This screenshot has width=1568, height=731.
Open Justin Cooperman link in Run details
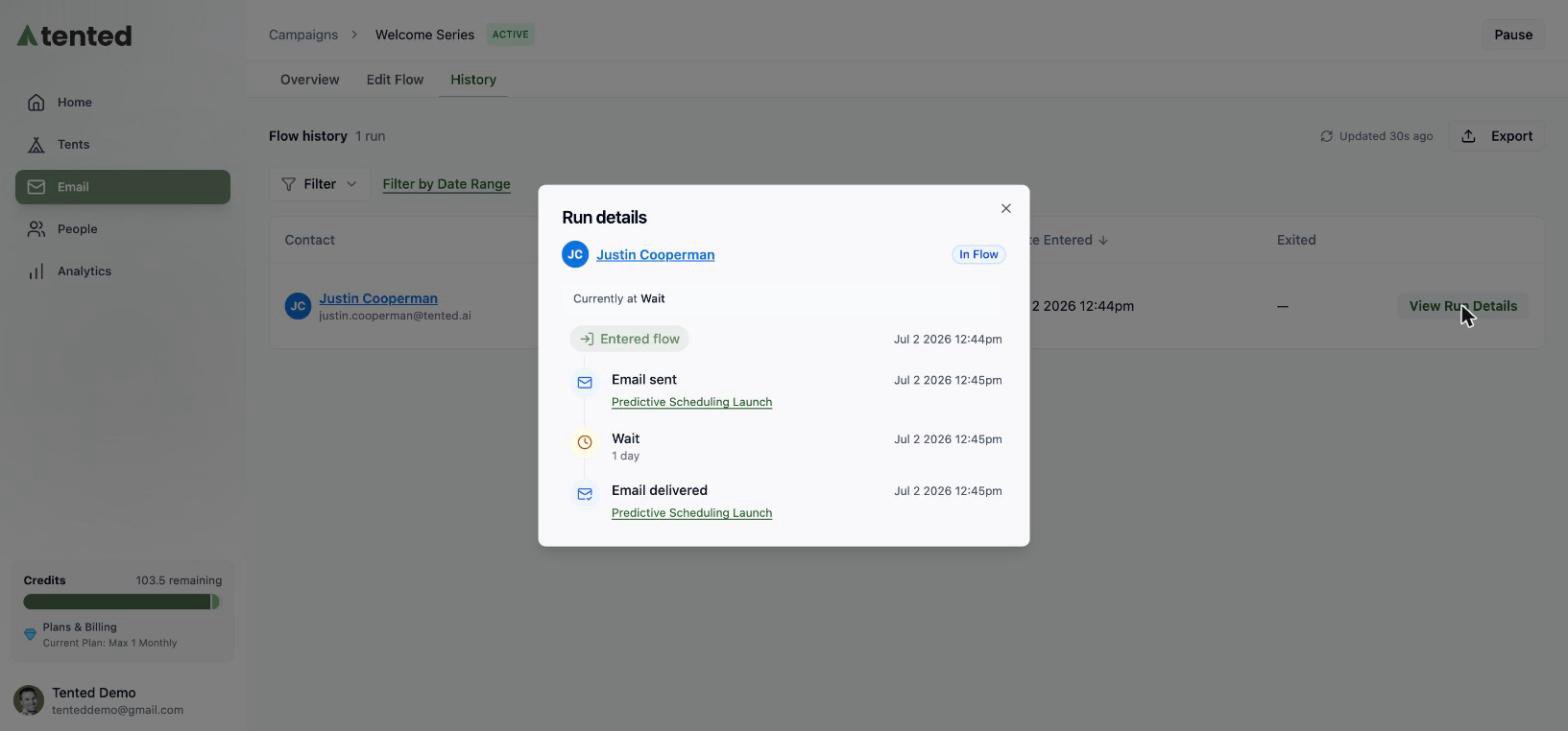coord(655,254)
